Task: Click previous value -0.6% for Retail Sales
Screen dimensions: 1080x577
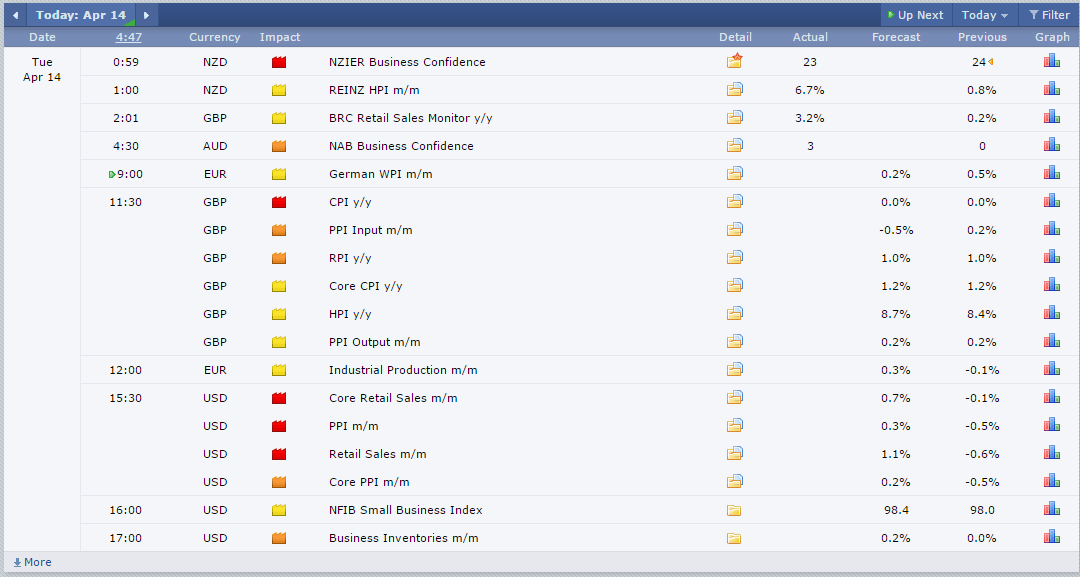Action: tap(982, 454)
